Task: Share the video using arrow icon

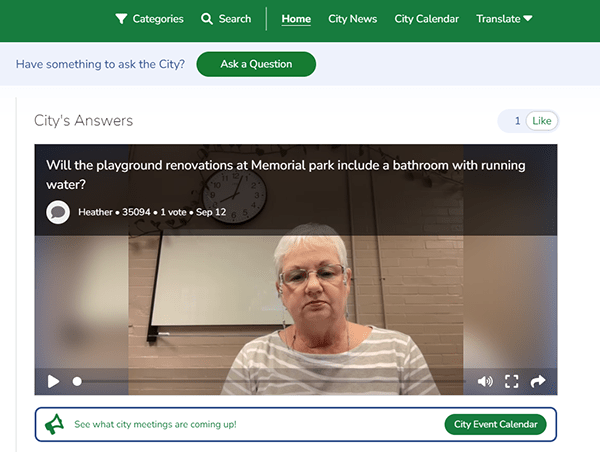Action: point(538,381)
